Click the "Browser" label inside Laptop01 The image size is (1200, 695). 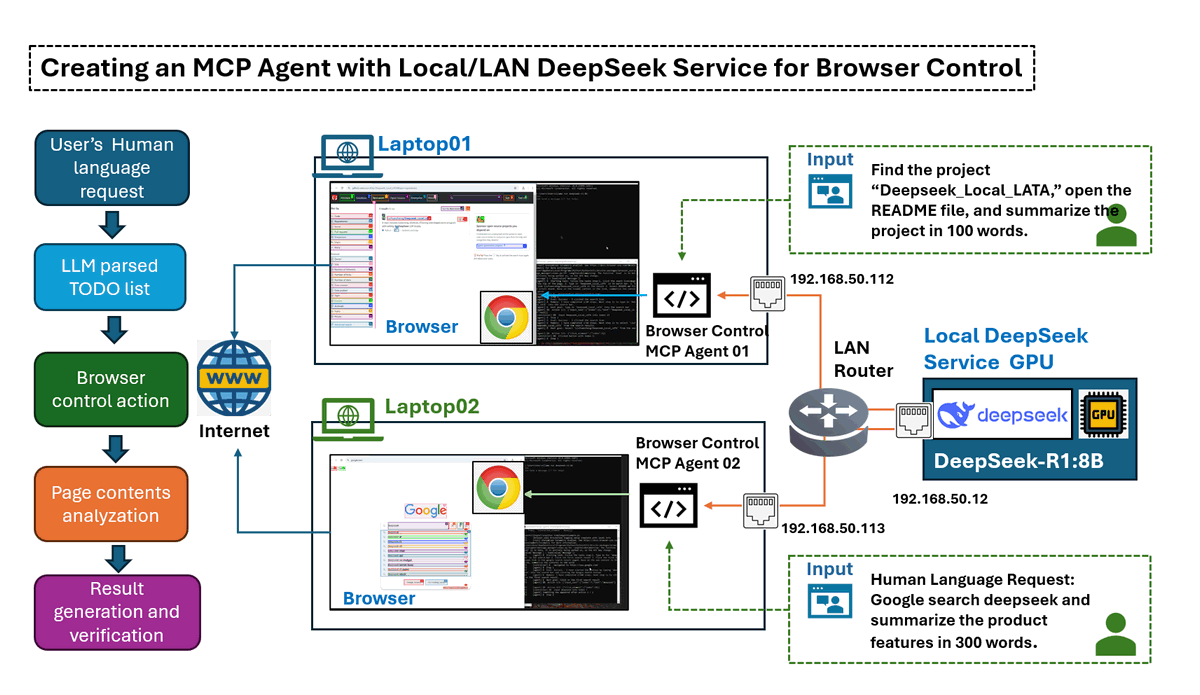point(422,327)
